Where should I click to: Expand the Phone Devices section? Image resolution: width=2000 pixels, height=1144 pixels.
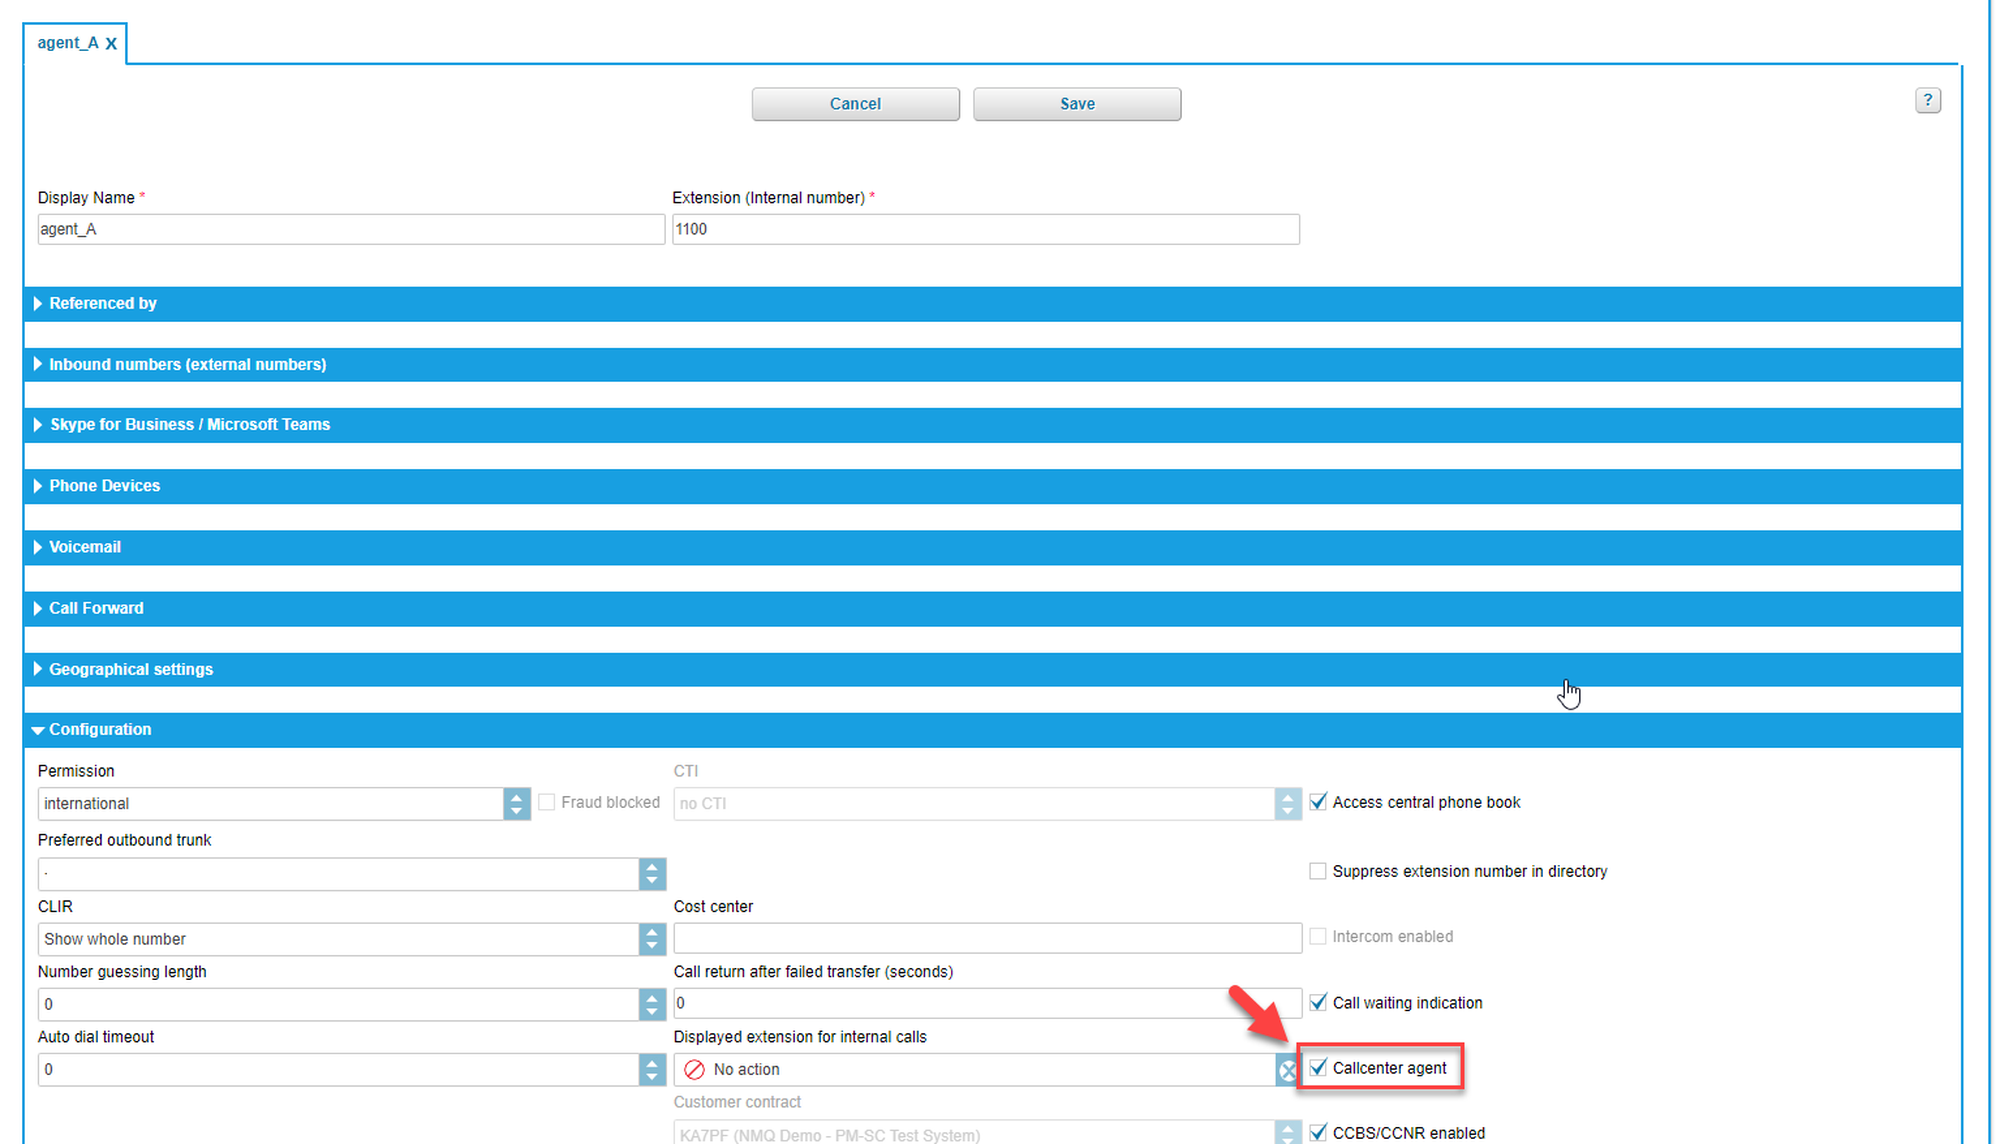(104, 486)
